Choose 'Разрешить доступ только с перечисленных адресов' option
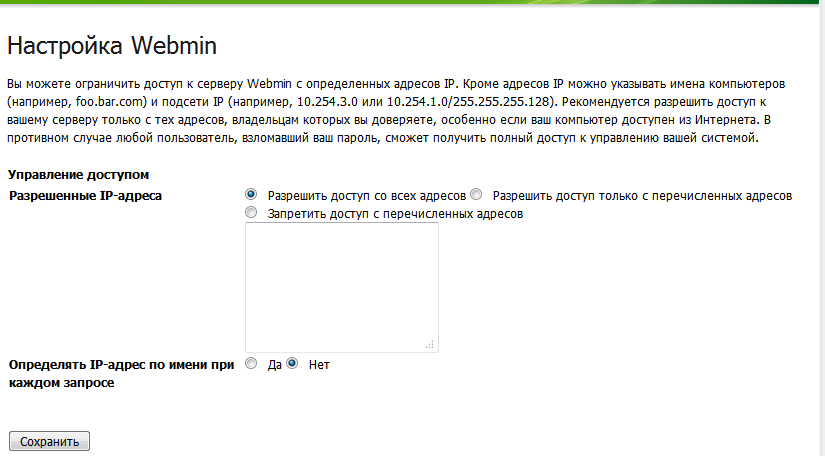Image resolution: width=825 pixels, height=456 pixels. [x=476, y=195]
